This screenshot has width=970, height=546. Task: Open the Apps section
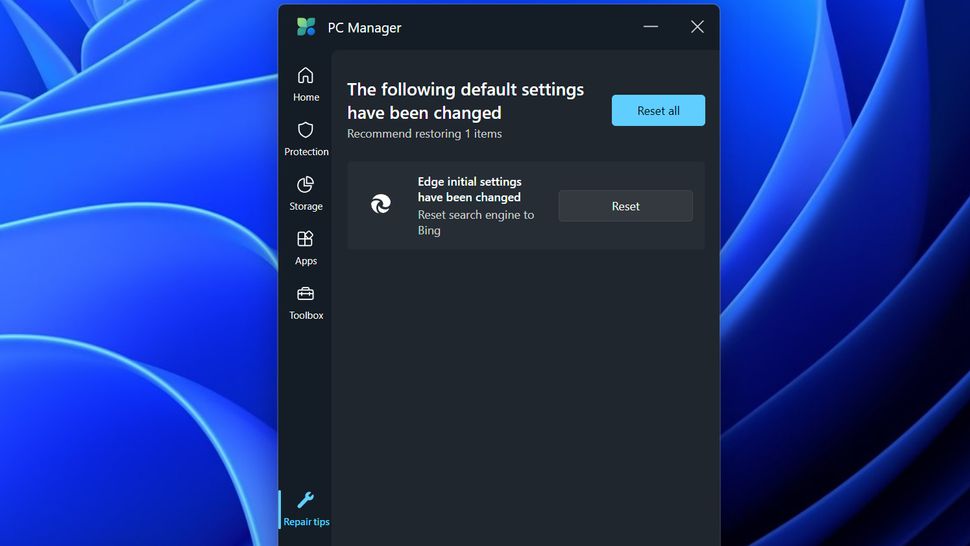[306, 247]
